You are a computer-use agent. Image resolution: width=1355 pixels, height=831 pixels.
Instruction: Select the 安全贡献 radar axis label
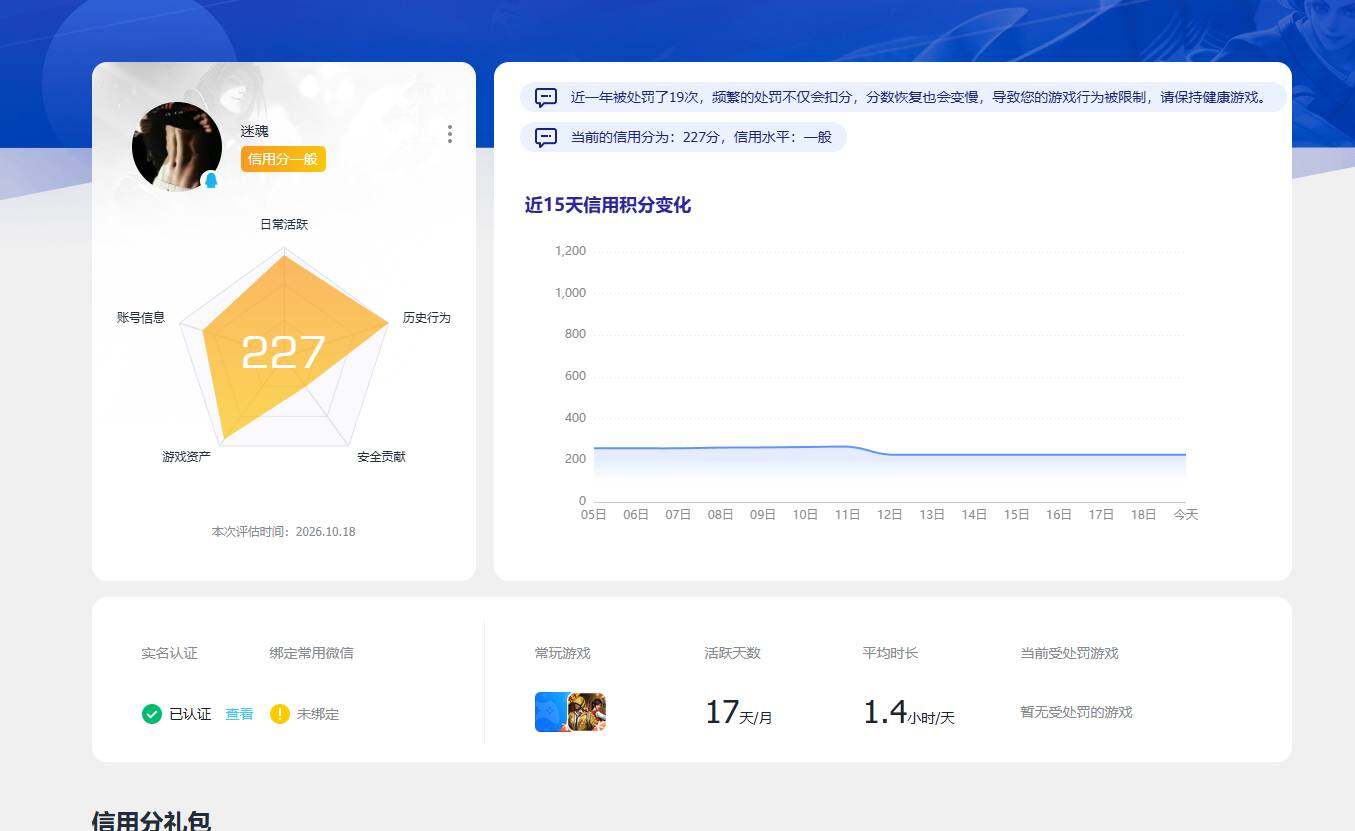pyautogui.click(x=382, y=457)
